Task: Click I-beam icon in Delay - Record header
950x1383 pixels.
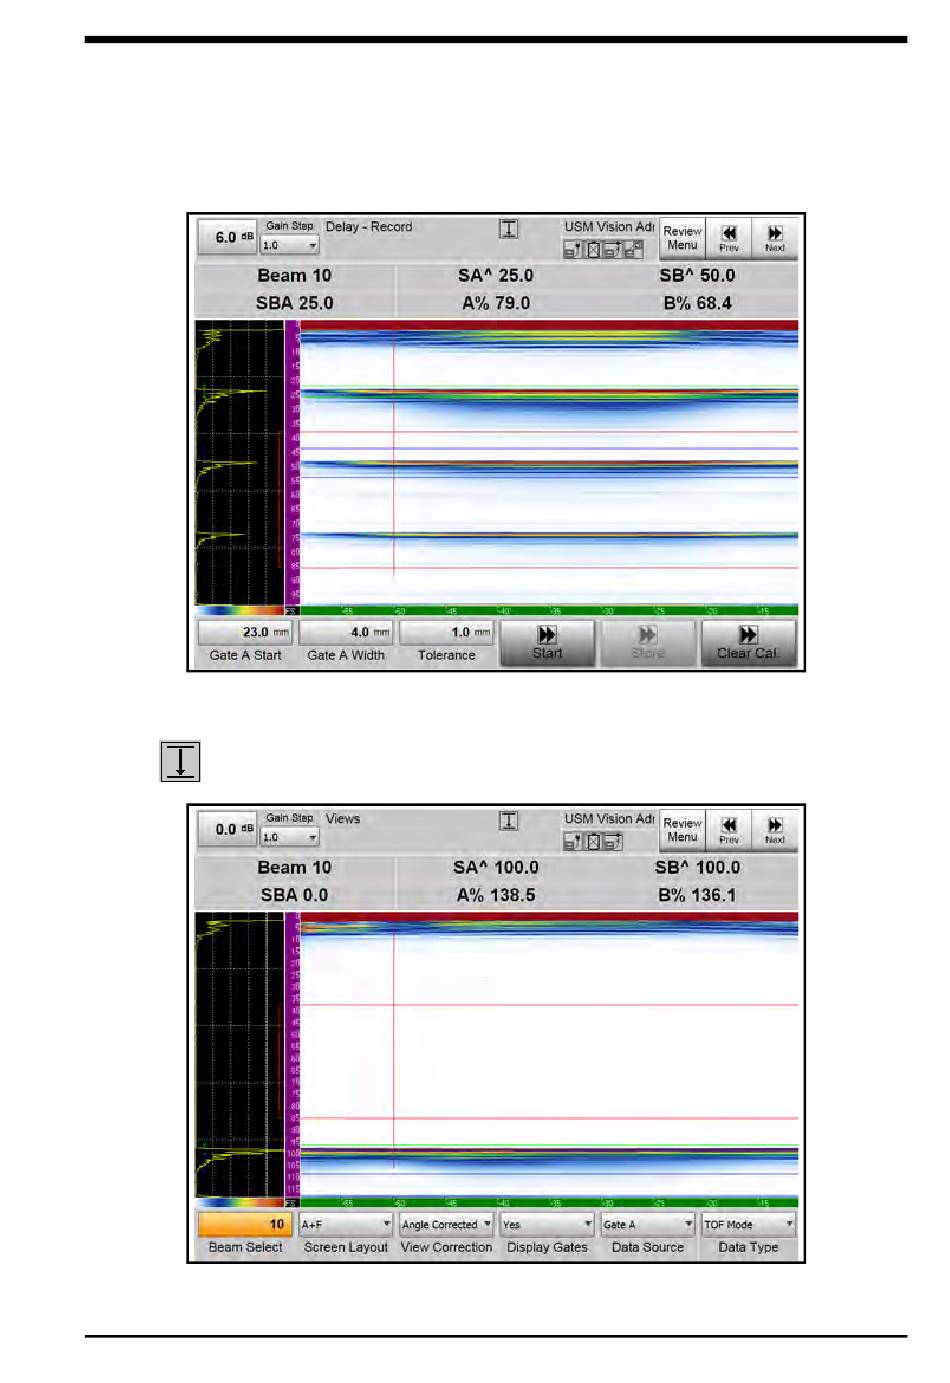Action: [509, 229]
